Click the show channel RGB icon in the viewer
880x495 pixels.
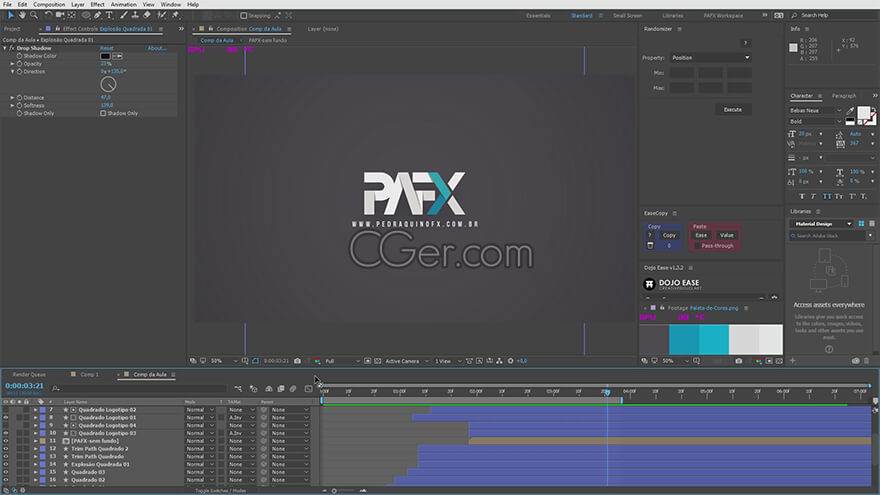tap(318, 361)
